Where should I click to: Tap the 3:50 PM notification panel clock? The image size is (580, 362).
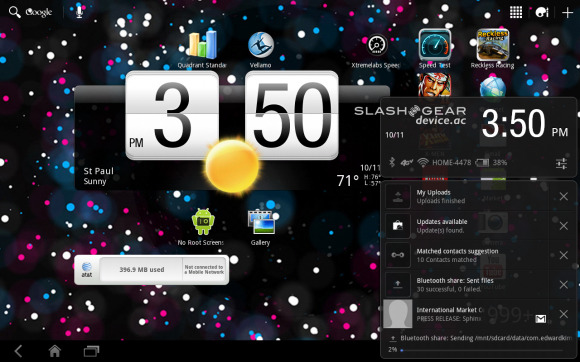coord(525,124)
